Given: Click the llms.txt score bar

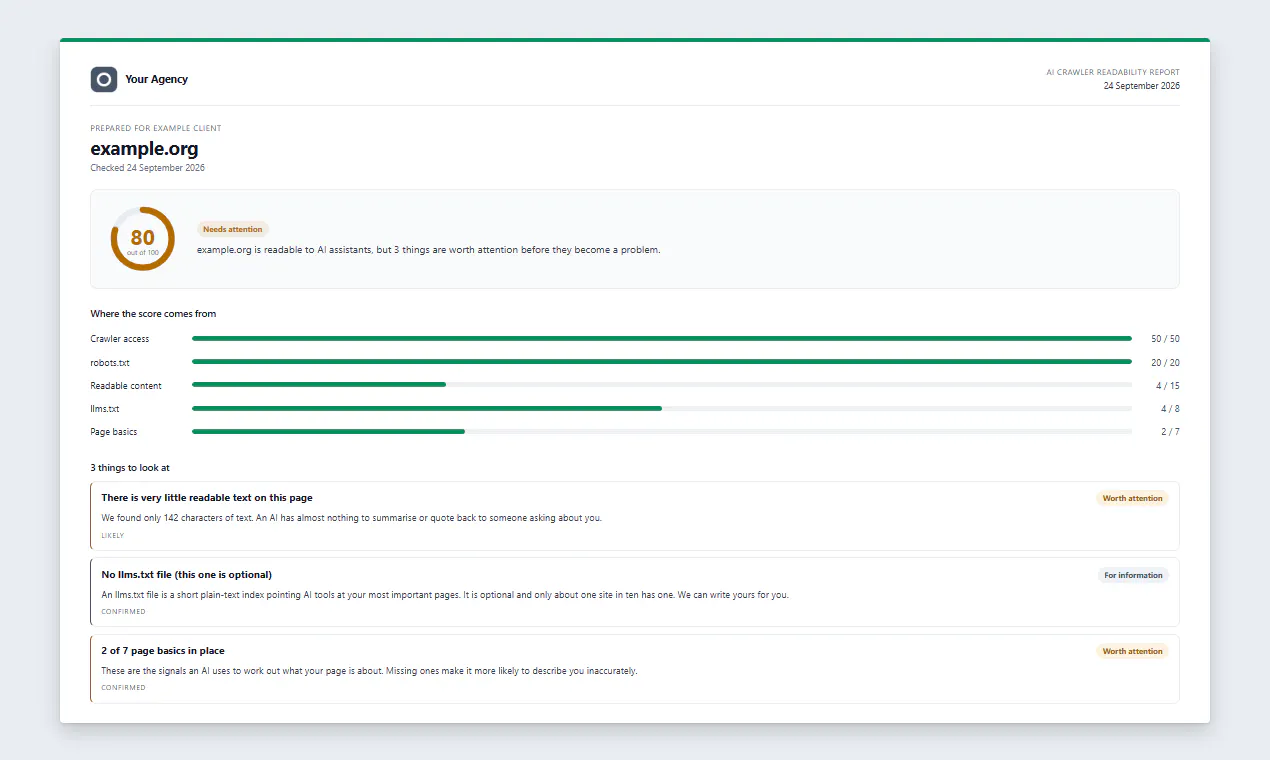Looking at the screenshot, I should coord(662,408).
